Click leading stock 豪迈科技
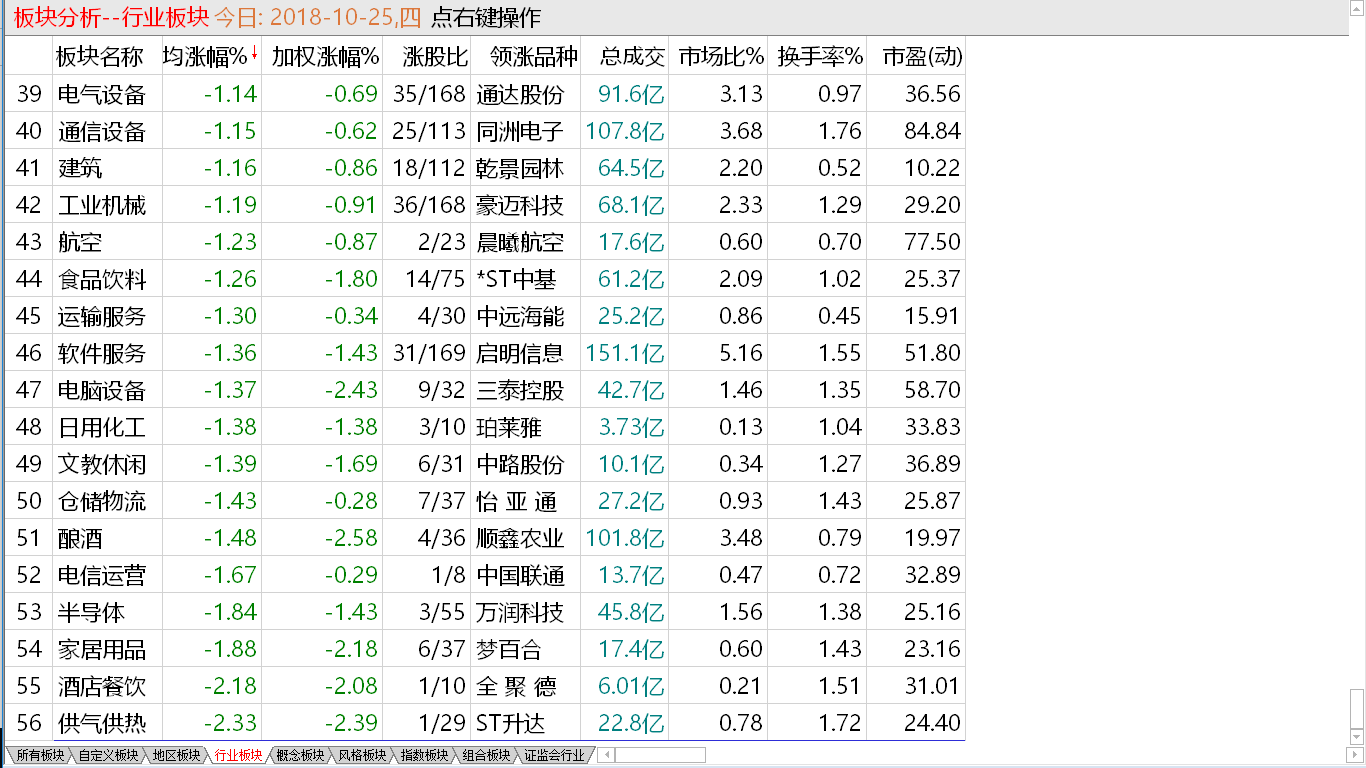 click(520, 205)
